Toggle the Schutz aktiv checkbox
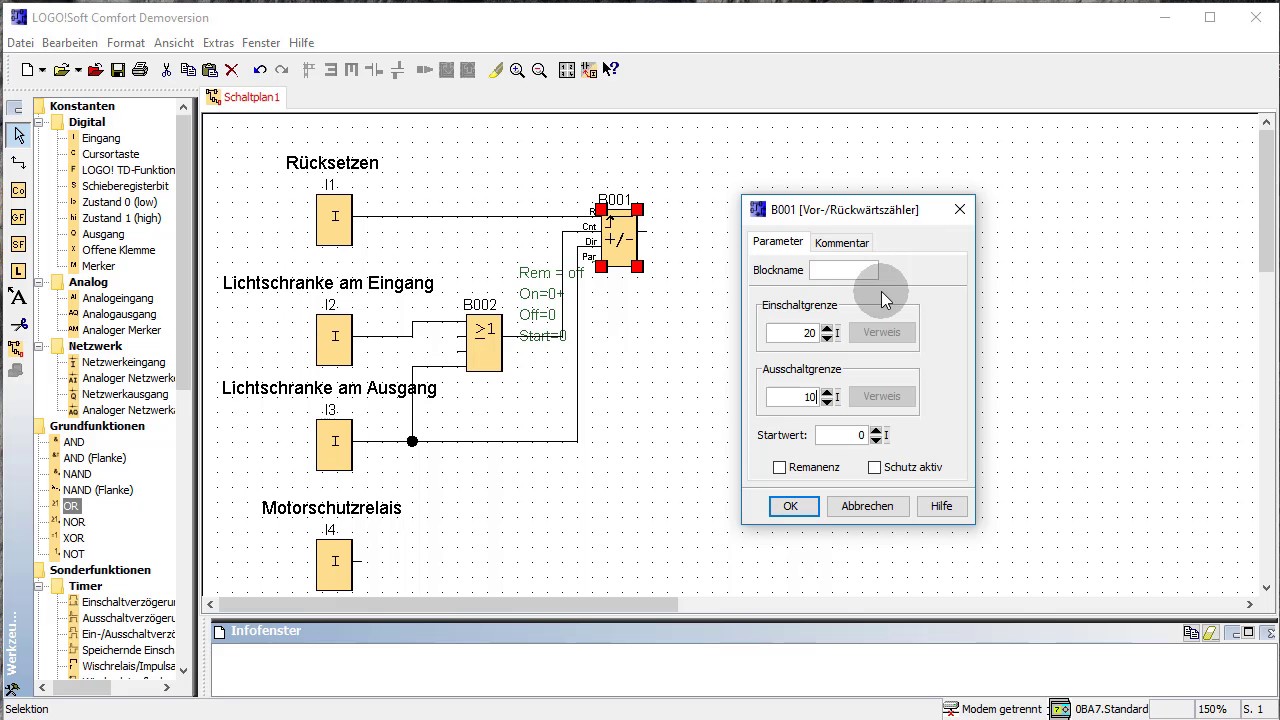This screenshot has width=1280, height=720. click(874, 467)
